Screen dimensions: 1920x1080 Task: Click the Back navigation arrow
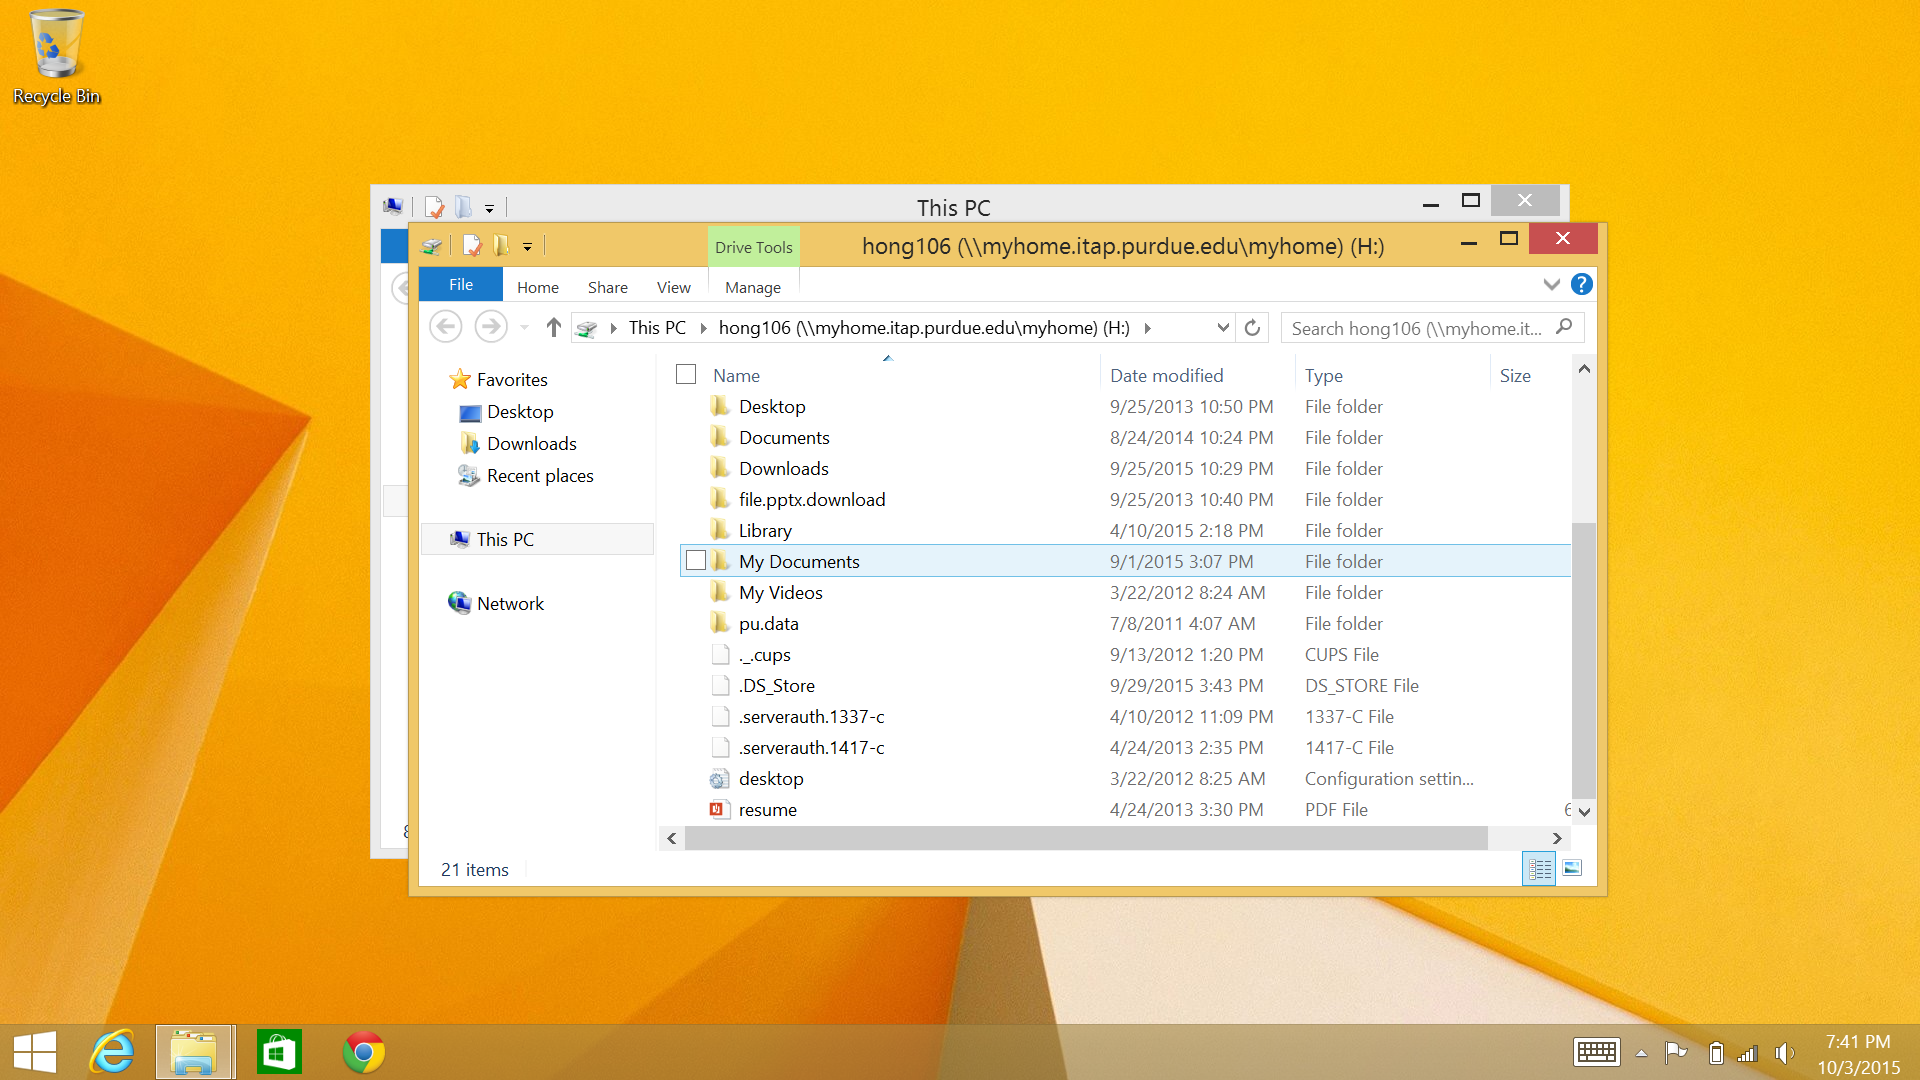tap(446, 327)
